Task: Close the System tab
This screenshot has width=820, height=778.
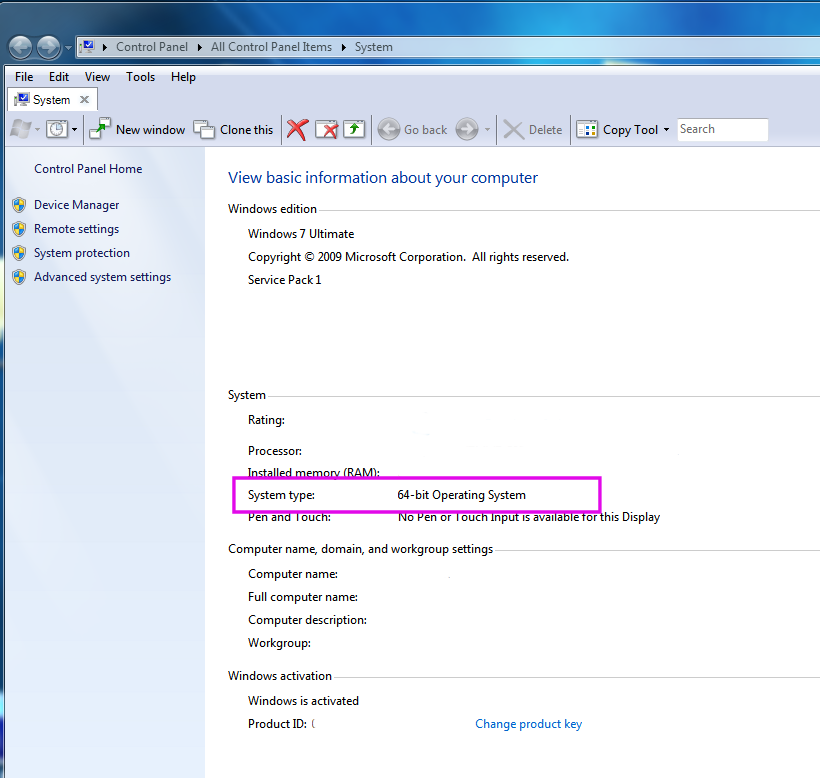Action: (84, 99)
